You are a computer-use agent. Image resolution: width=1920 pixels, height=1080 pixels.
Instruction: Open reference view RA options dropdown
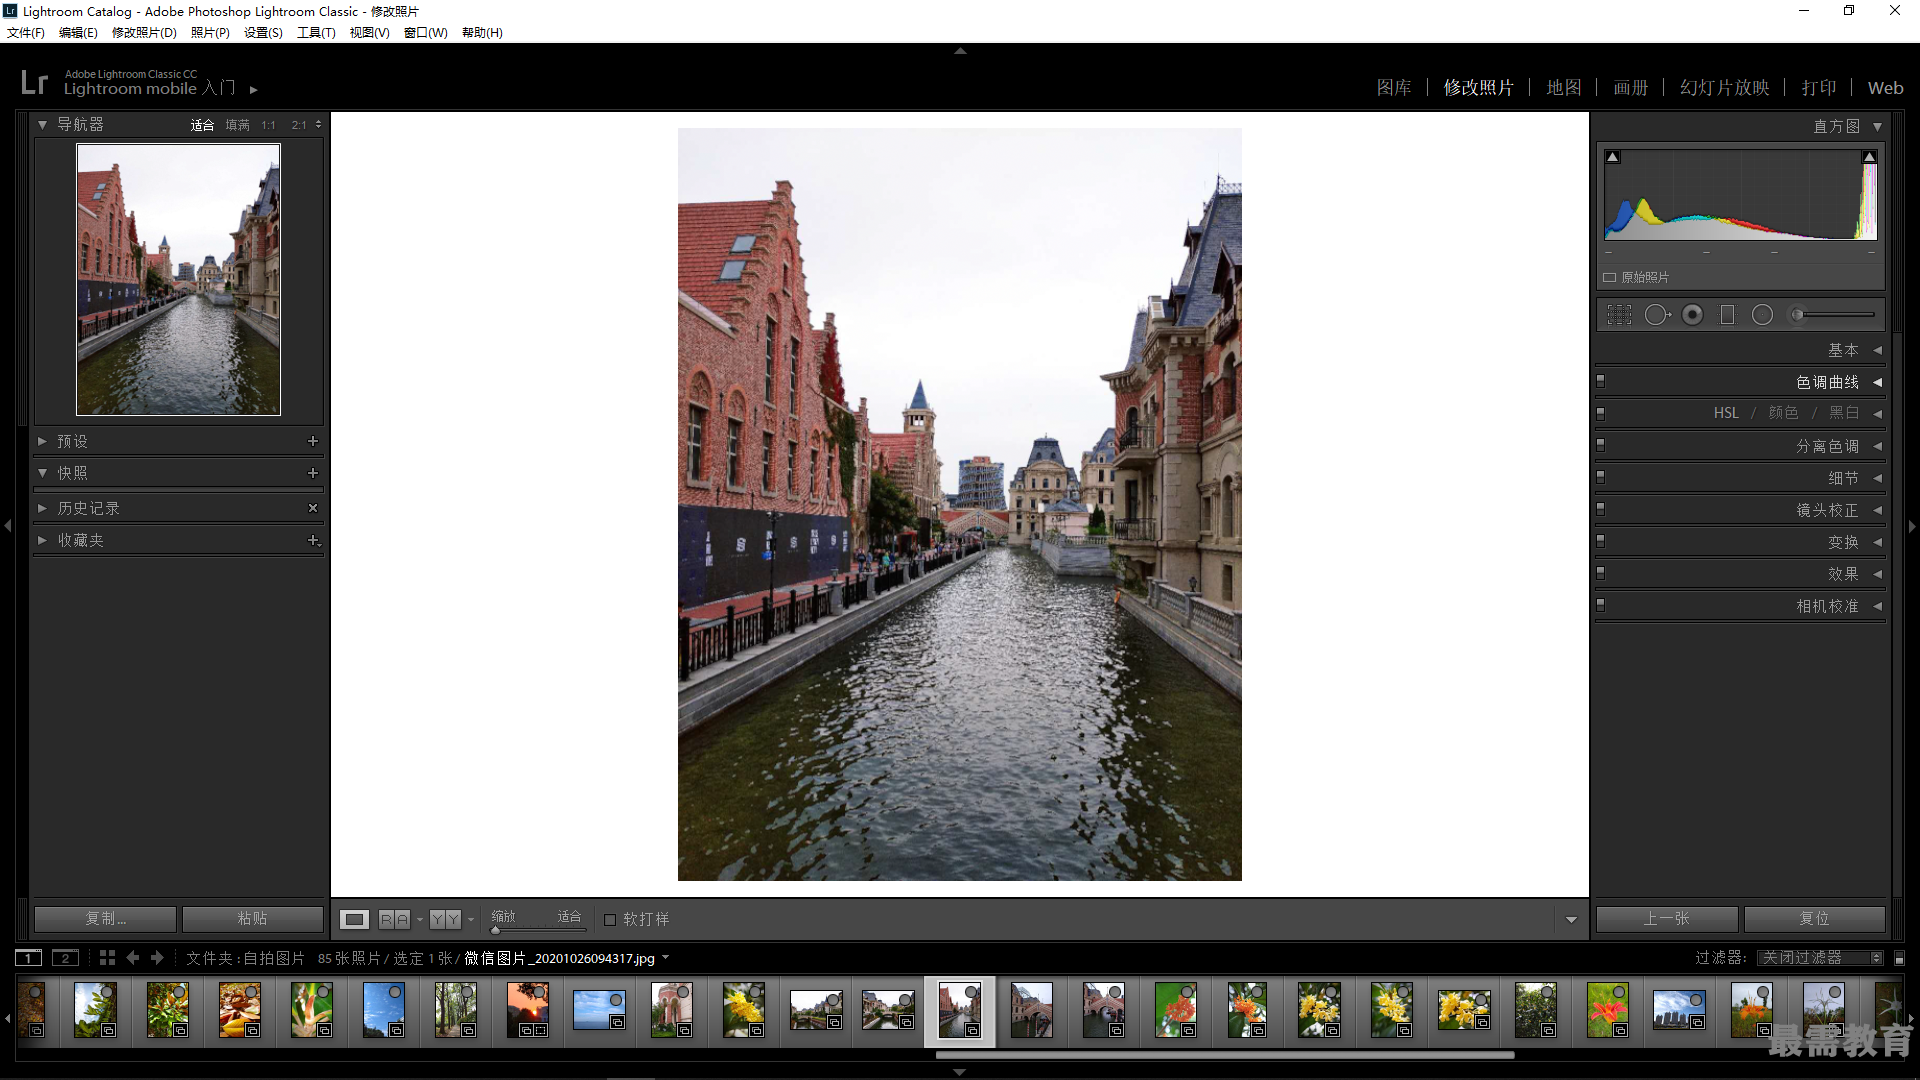point(420,920)
